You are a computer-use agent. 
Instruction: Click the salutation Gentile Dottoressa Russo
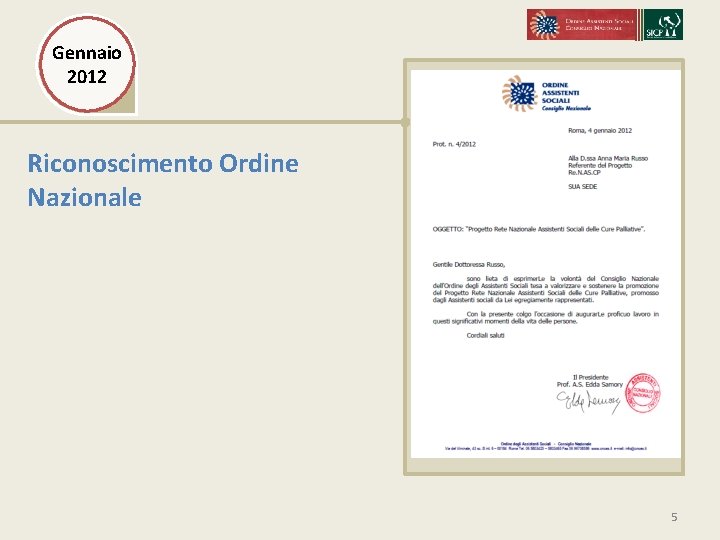469,264
